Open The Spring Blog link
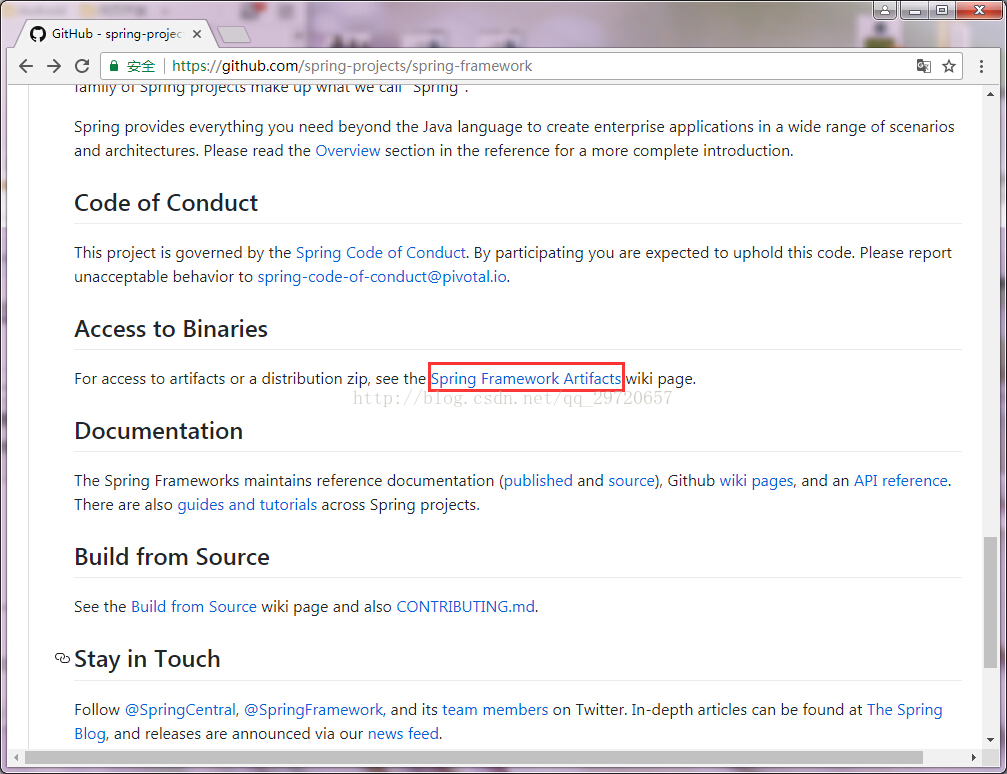Screen dimensions: 1007x774 coord(904,710)
